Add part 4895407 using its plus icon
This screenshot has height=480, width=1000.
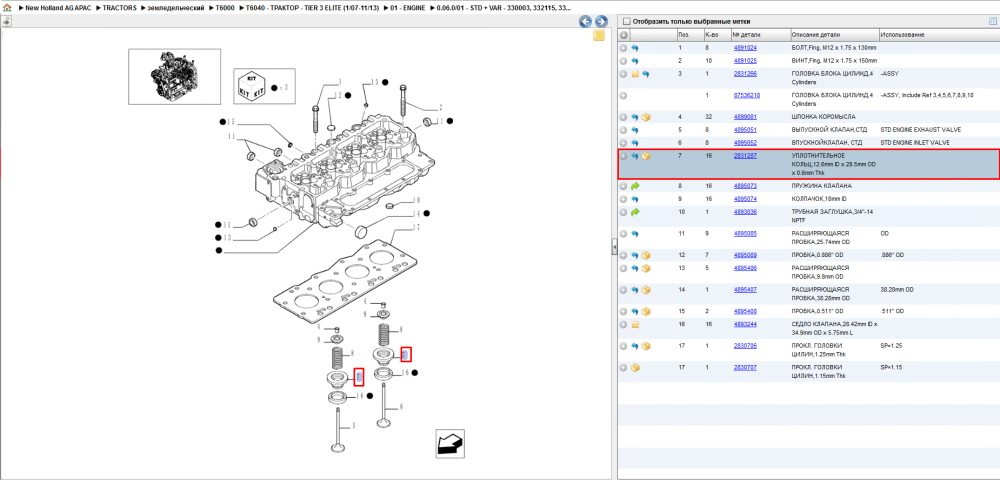click(x=624, y=290)
